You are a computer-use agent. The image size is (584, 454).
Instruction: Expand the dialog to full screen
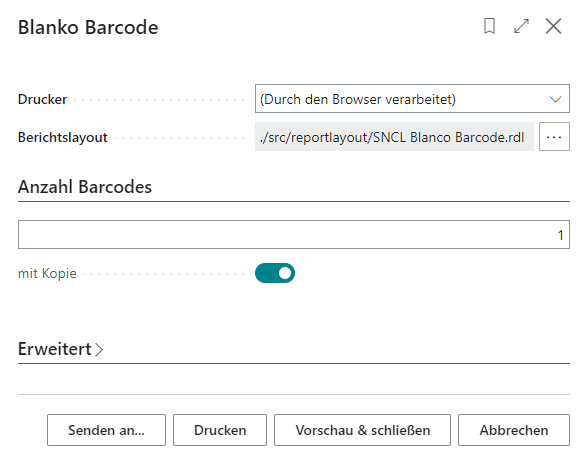tap(521, 26)
